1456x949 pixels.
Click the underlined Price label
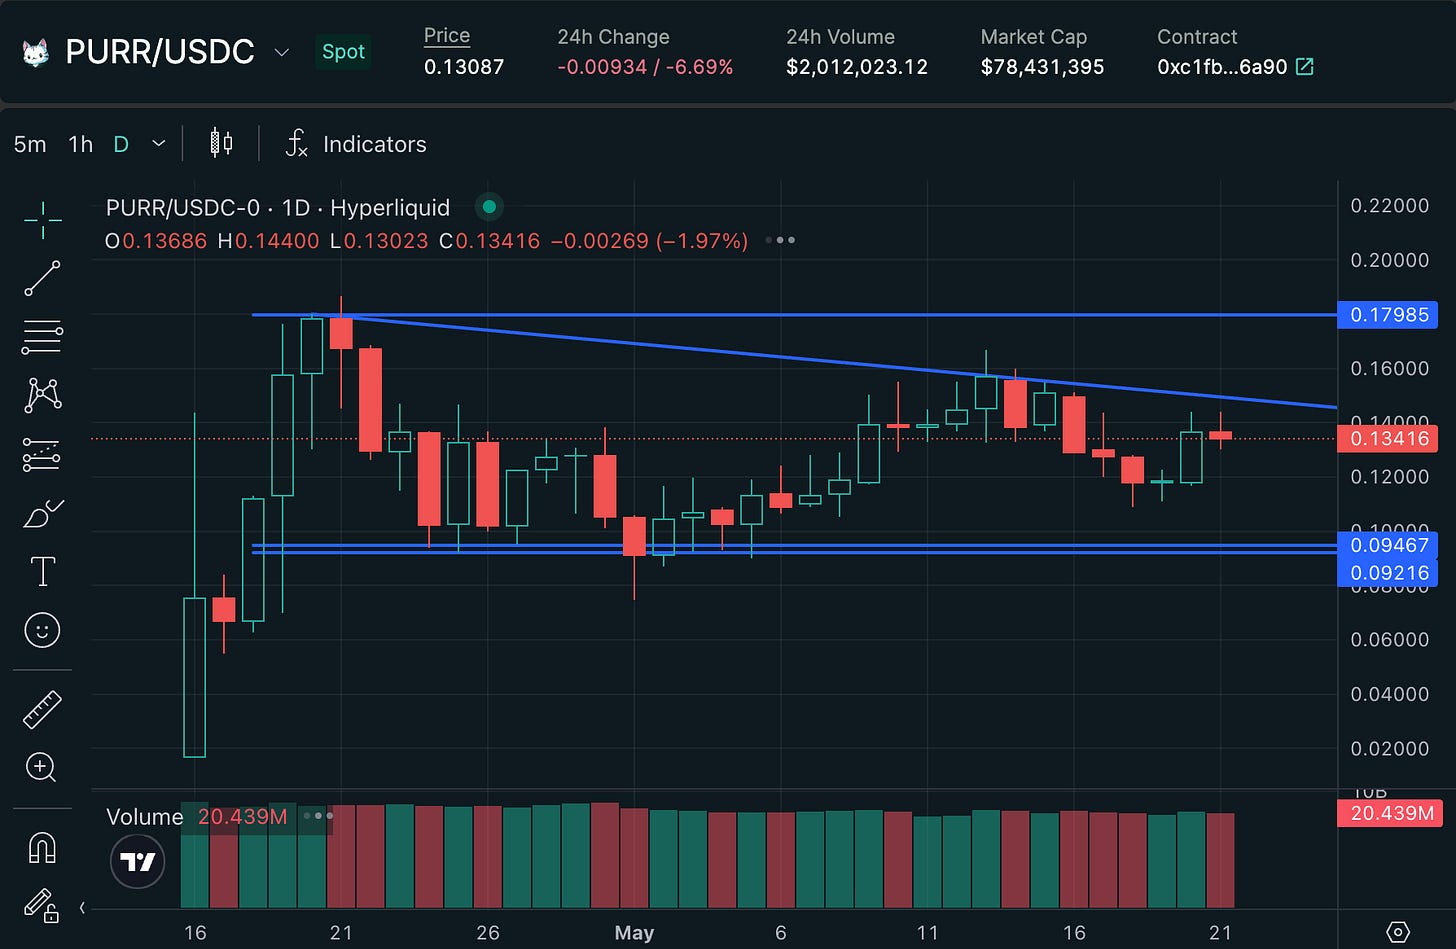[x=447, y=35]
